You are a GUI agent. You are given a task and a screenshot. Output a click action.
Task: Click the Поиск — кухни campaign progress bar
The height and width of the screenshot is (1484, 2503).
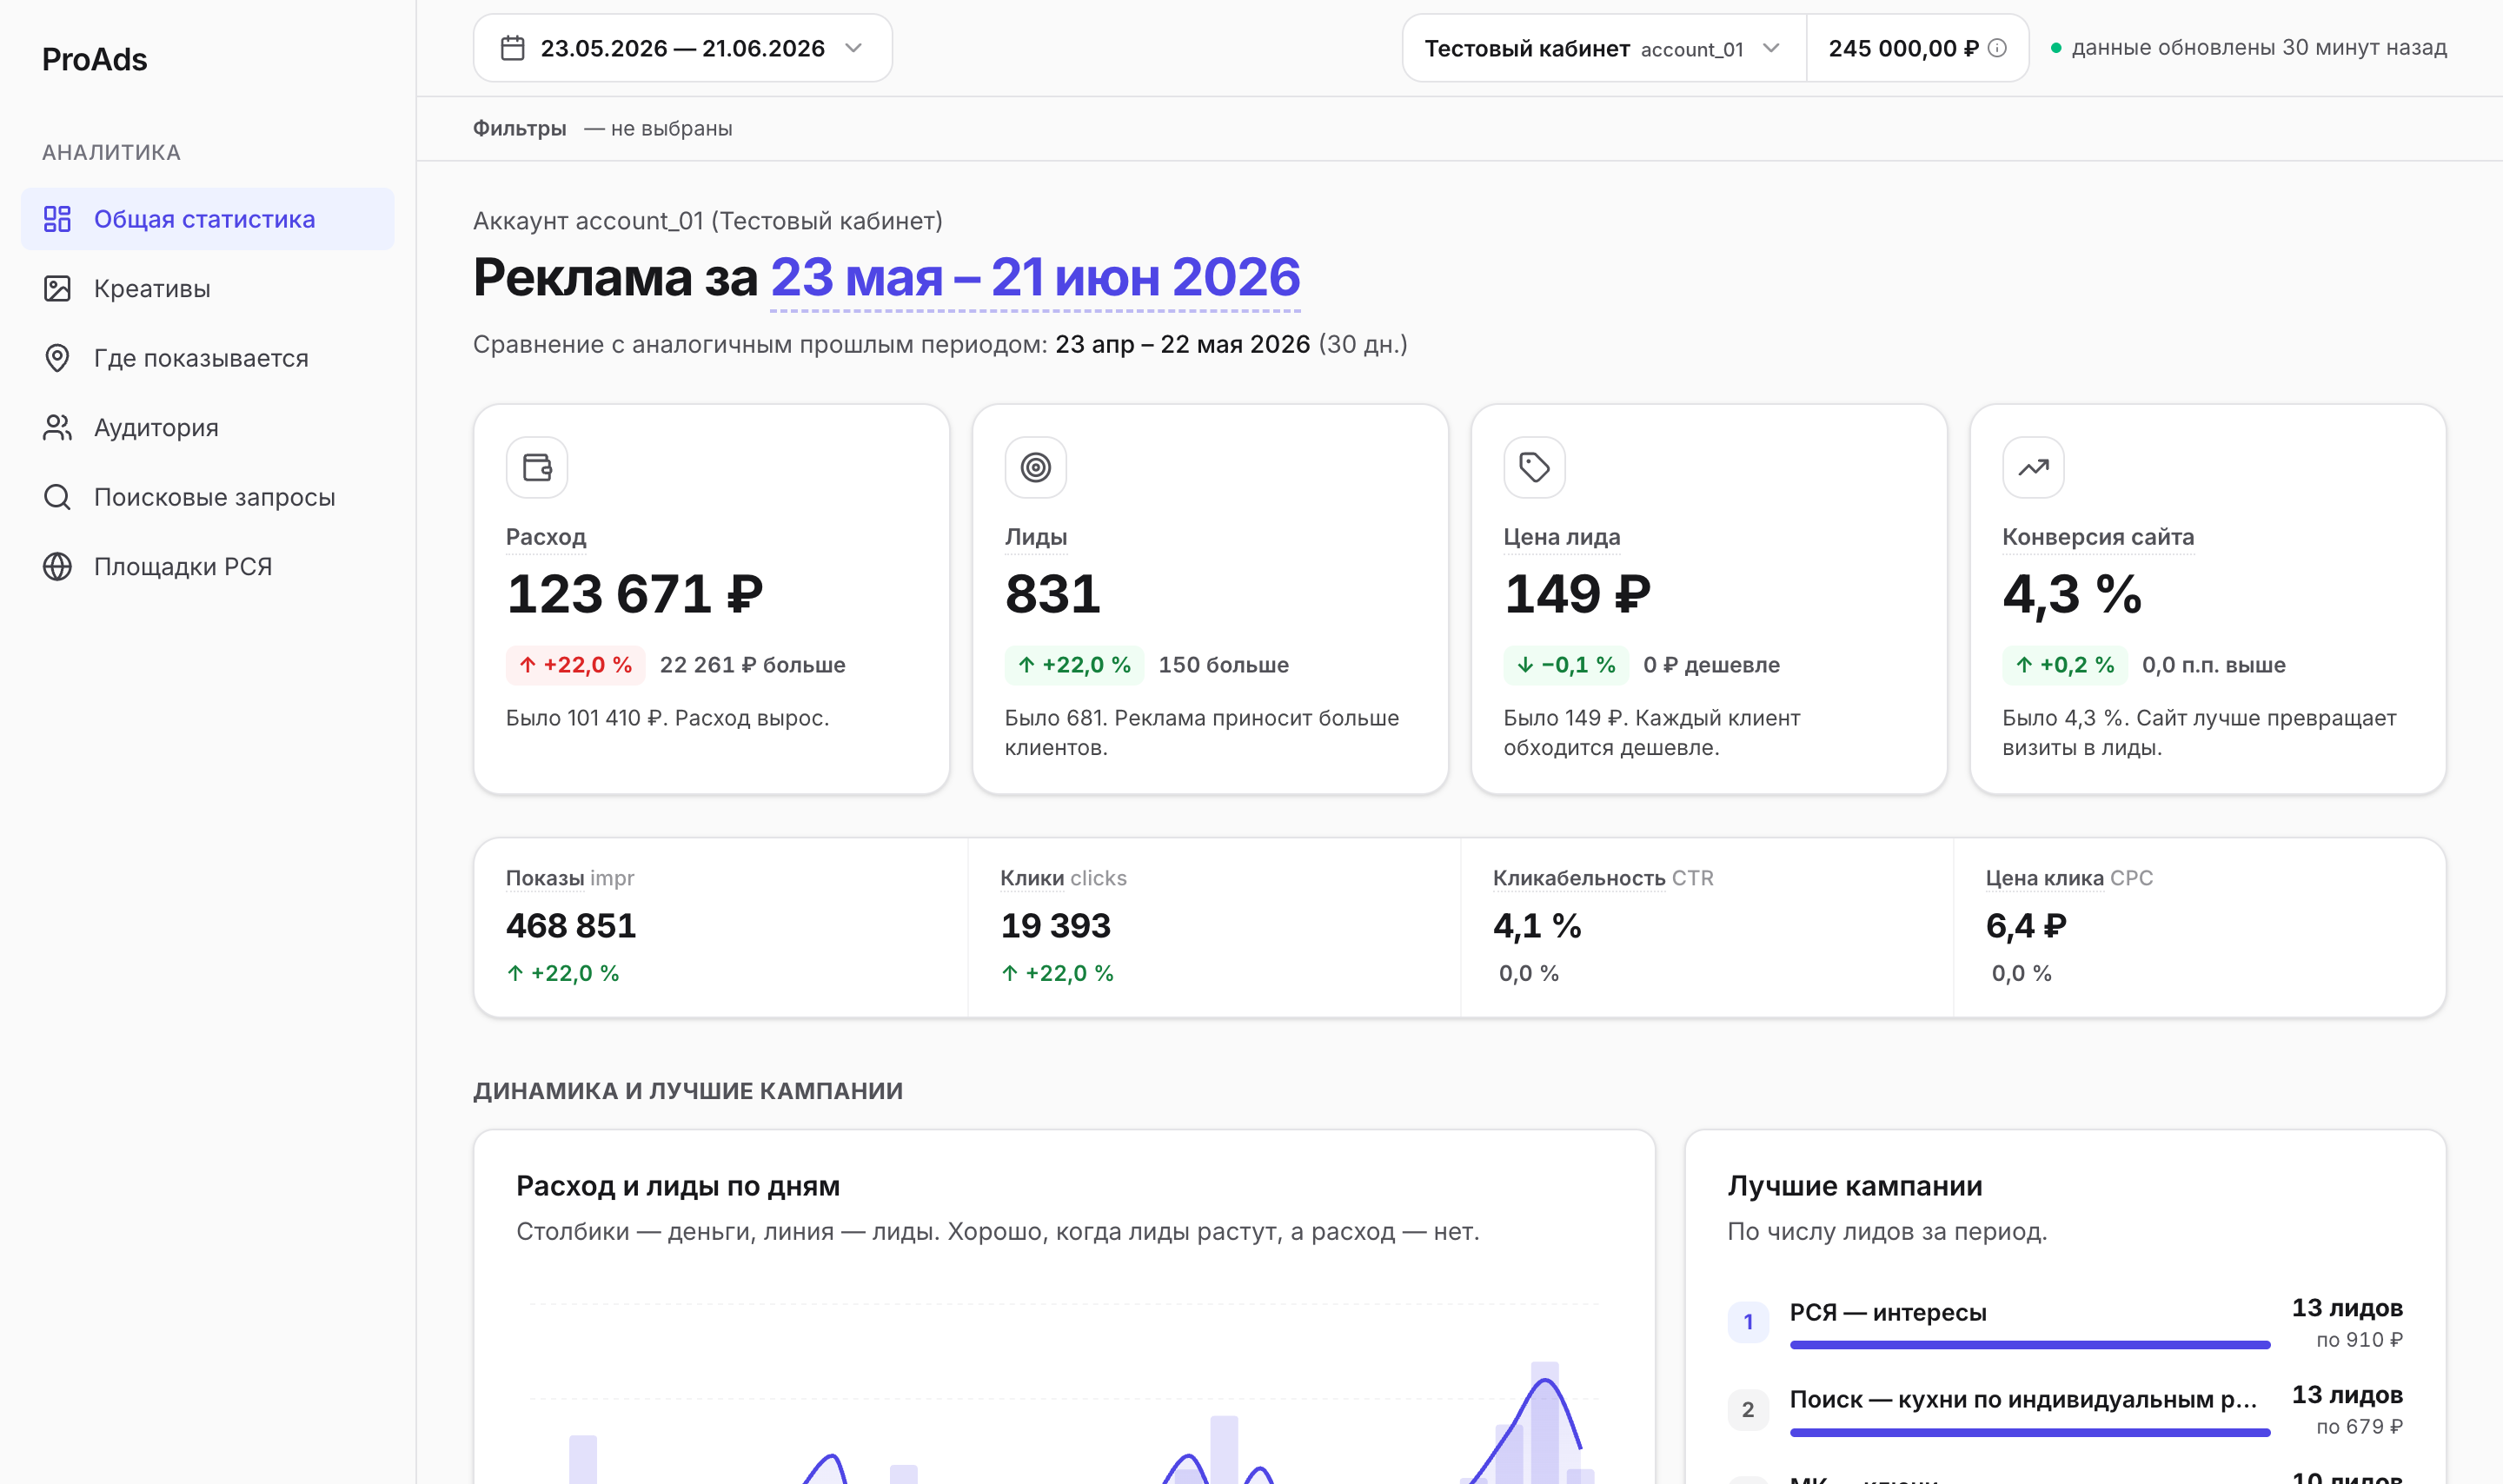click(x=2029, y=1433)
